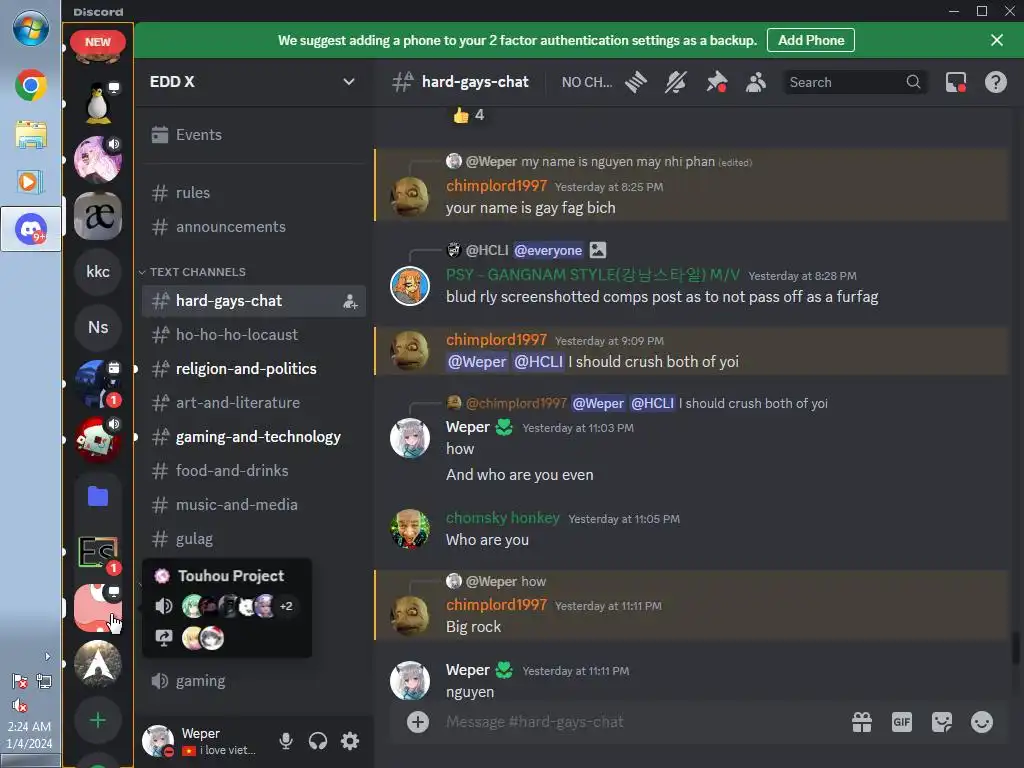Open the sticker picker icon
The width and height of the screenshot is (1024, 768).
(941, 722)
